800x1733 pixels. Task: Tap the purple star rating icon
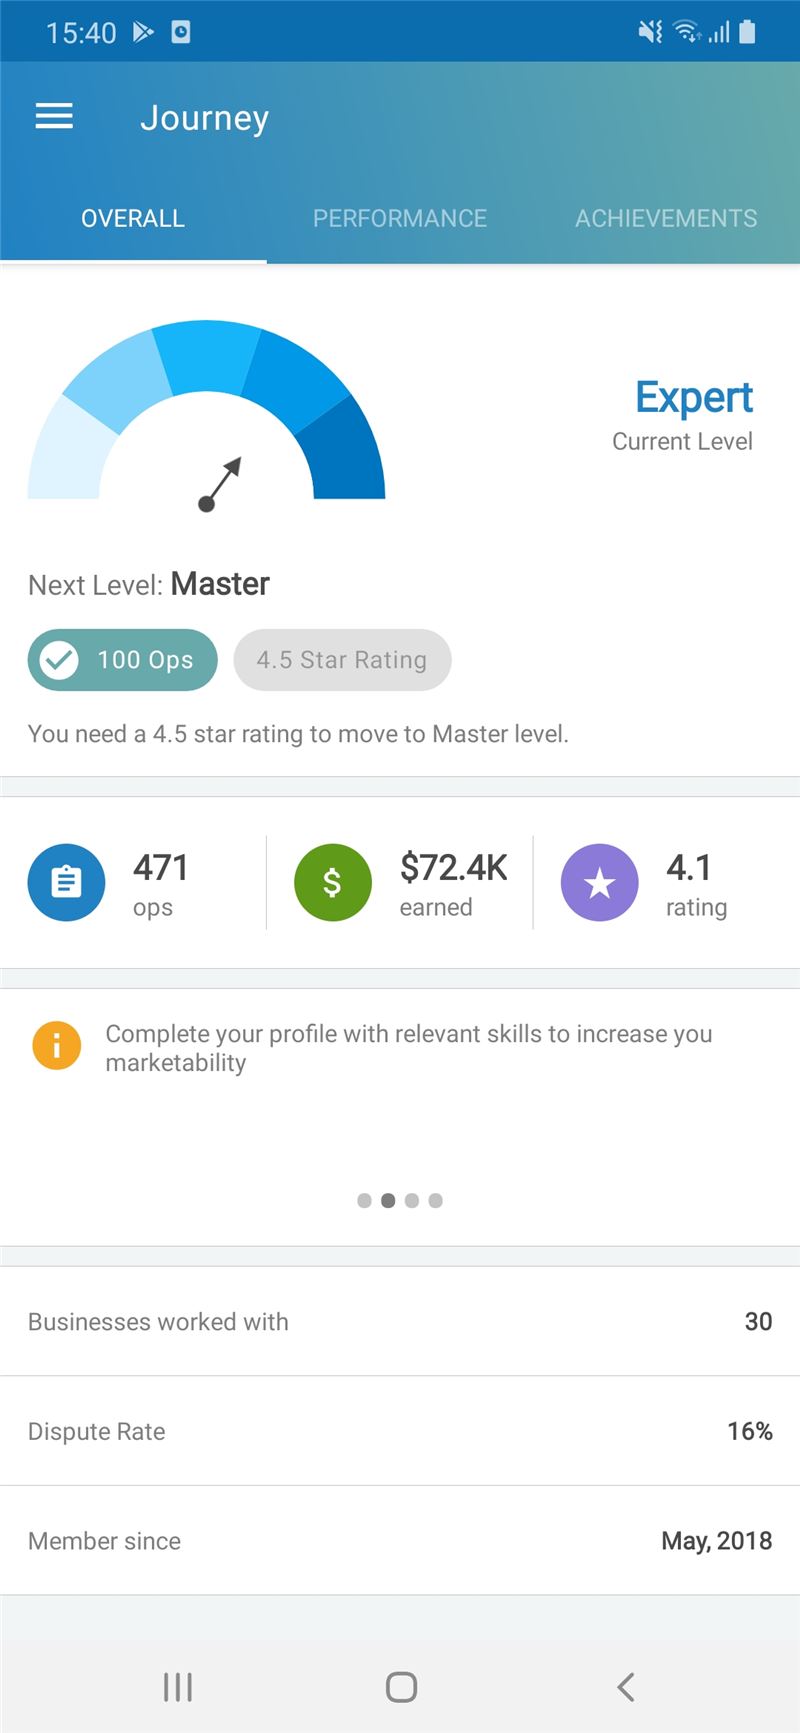(599, 883)
